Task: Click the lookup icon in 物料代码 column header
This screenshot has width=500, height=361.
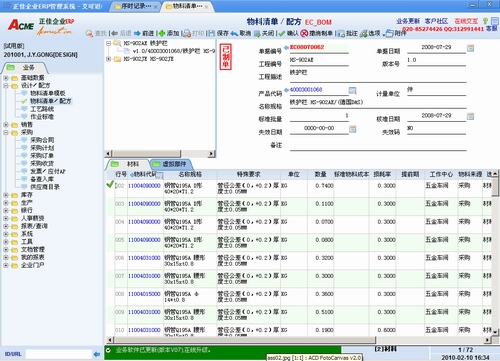Action: pyautogui.click(x=160, y=175)
